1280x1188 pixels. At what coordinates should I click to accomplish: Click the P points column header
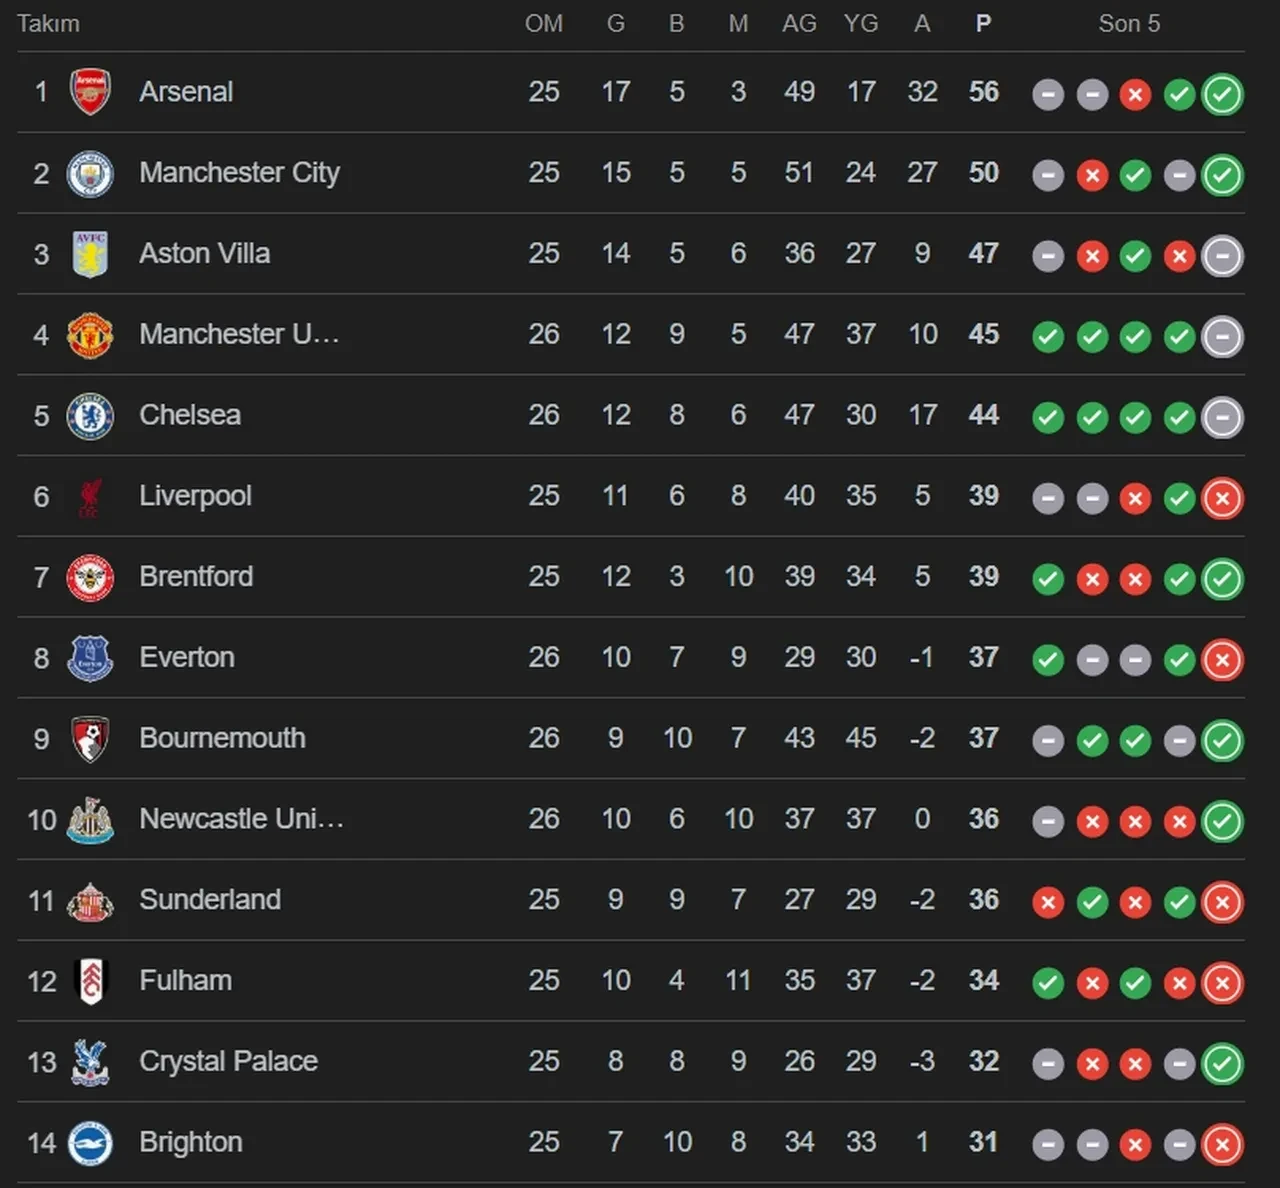click(x=983, y=24)
